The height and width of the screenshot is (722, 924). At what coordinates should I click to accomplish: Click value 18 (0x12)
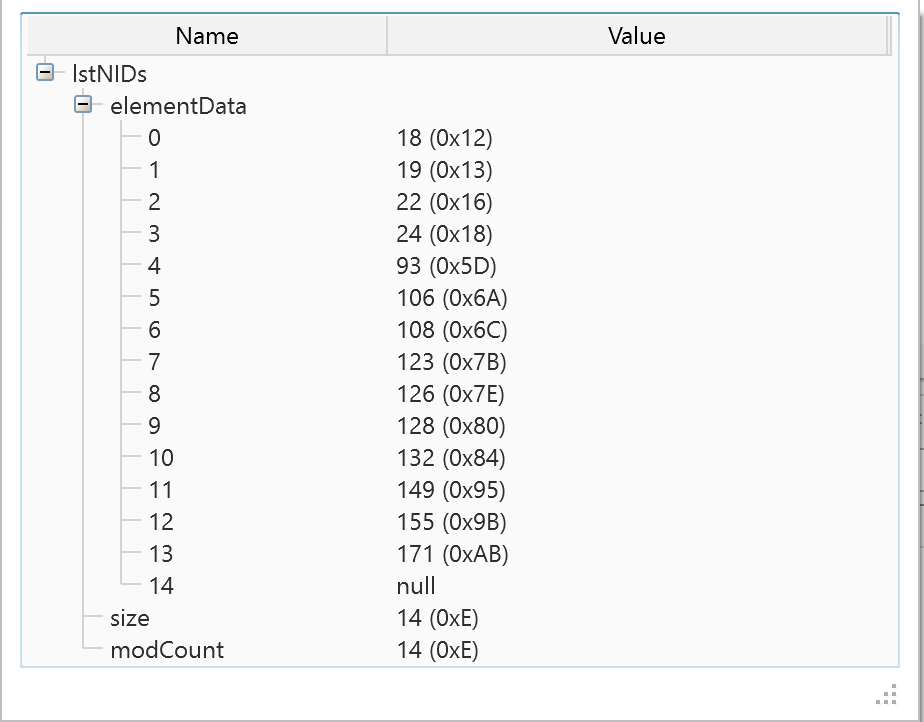tap(444, 138)
